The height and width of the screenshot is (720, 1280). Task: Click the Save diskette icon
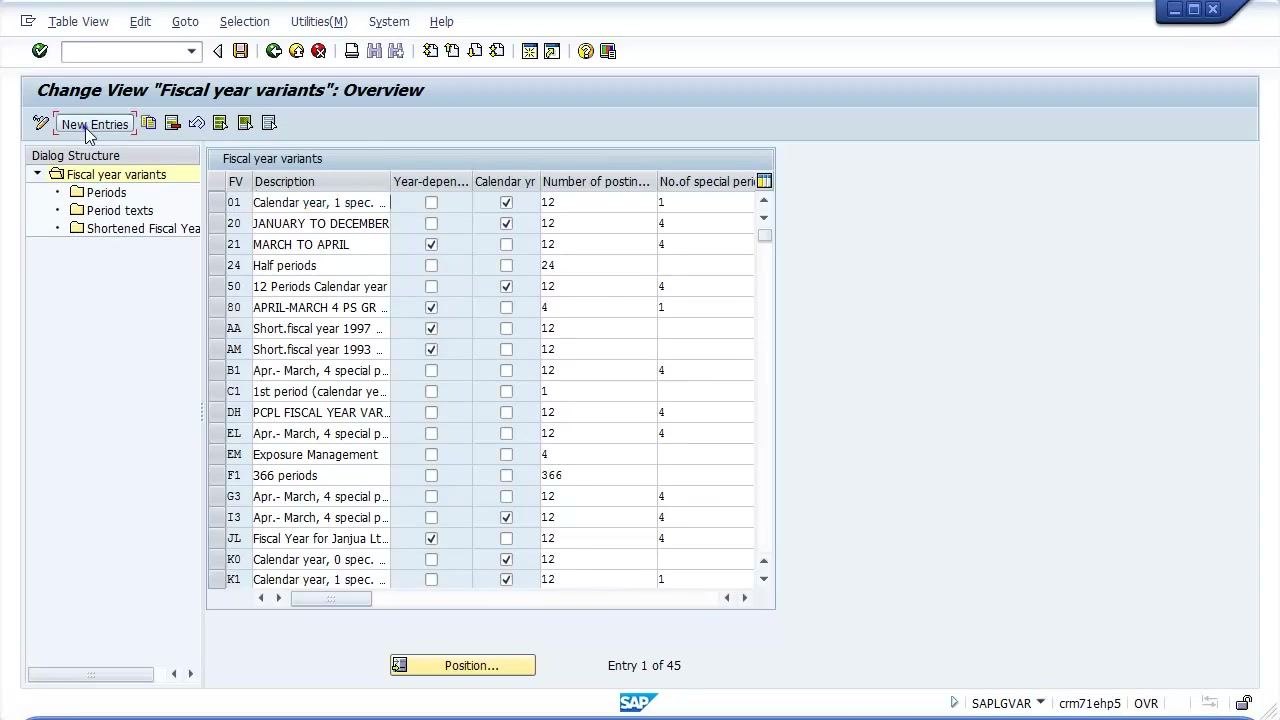pyautogui.click(x=240, y=51)
